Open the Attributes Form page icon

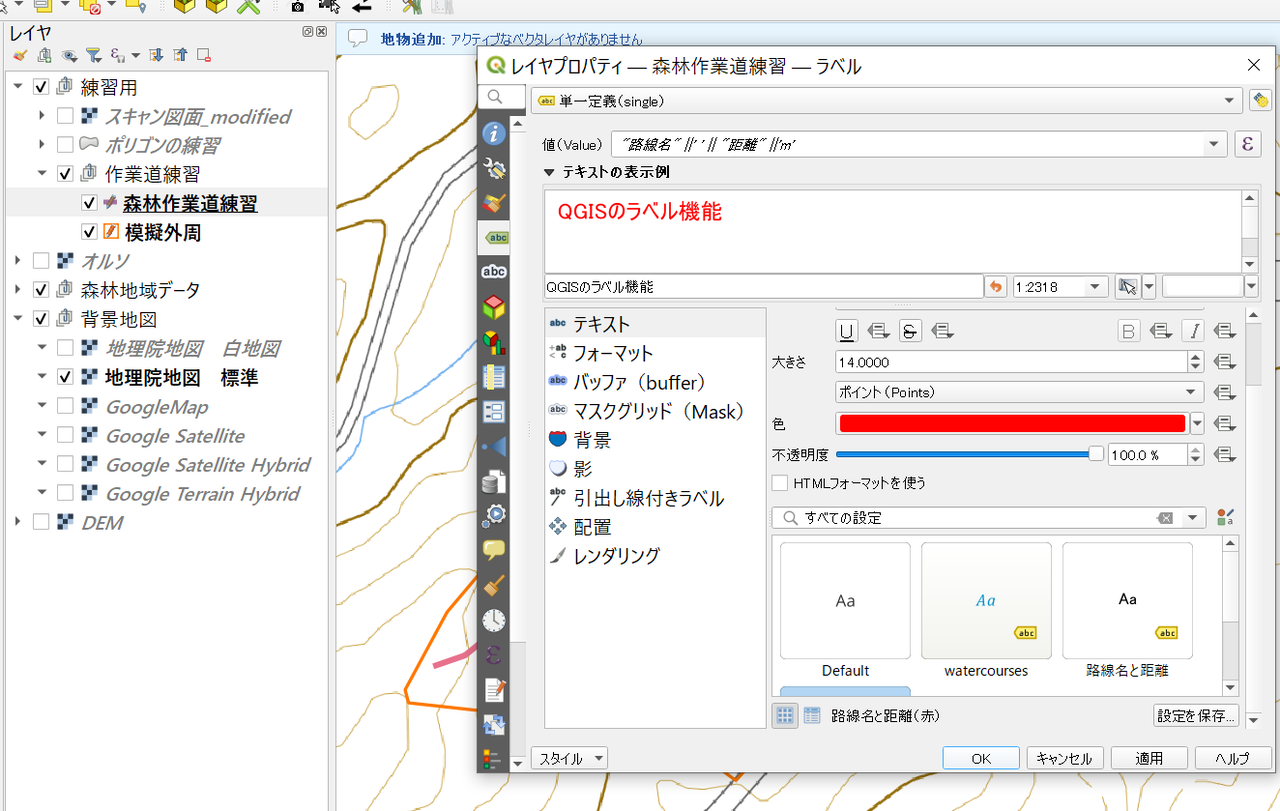(494, 411)
